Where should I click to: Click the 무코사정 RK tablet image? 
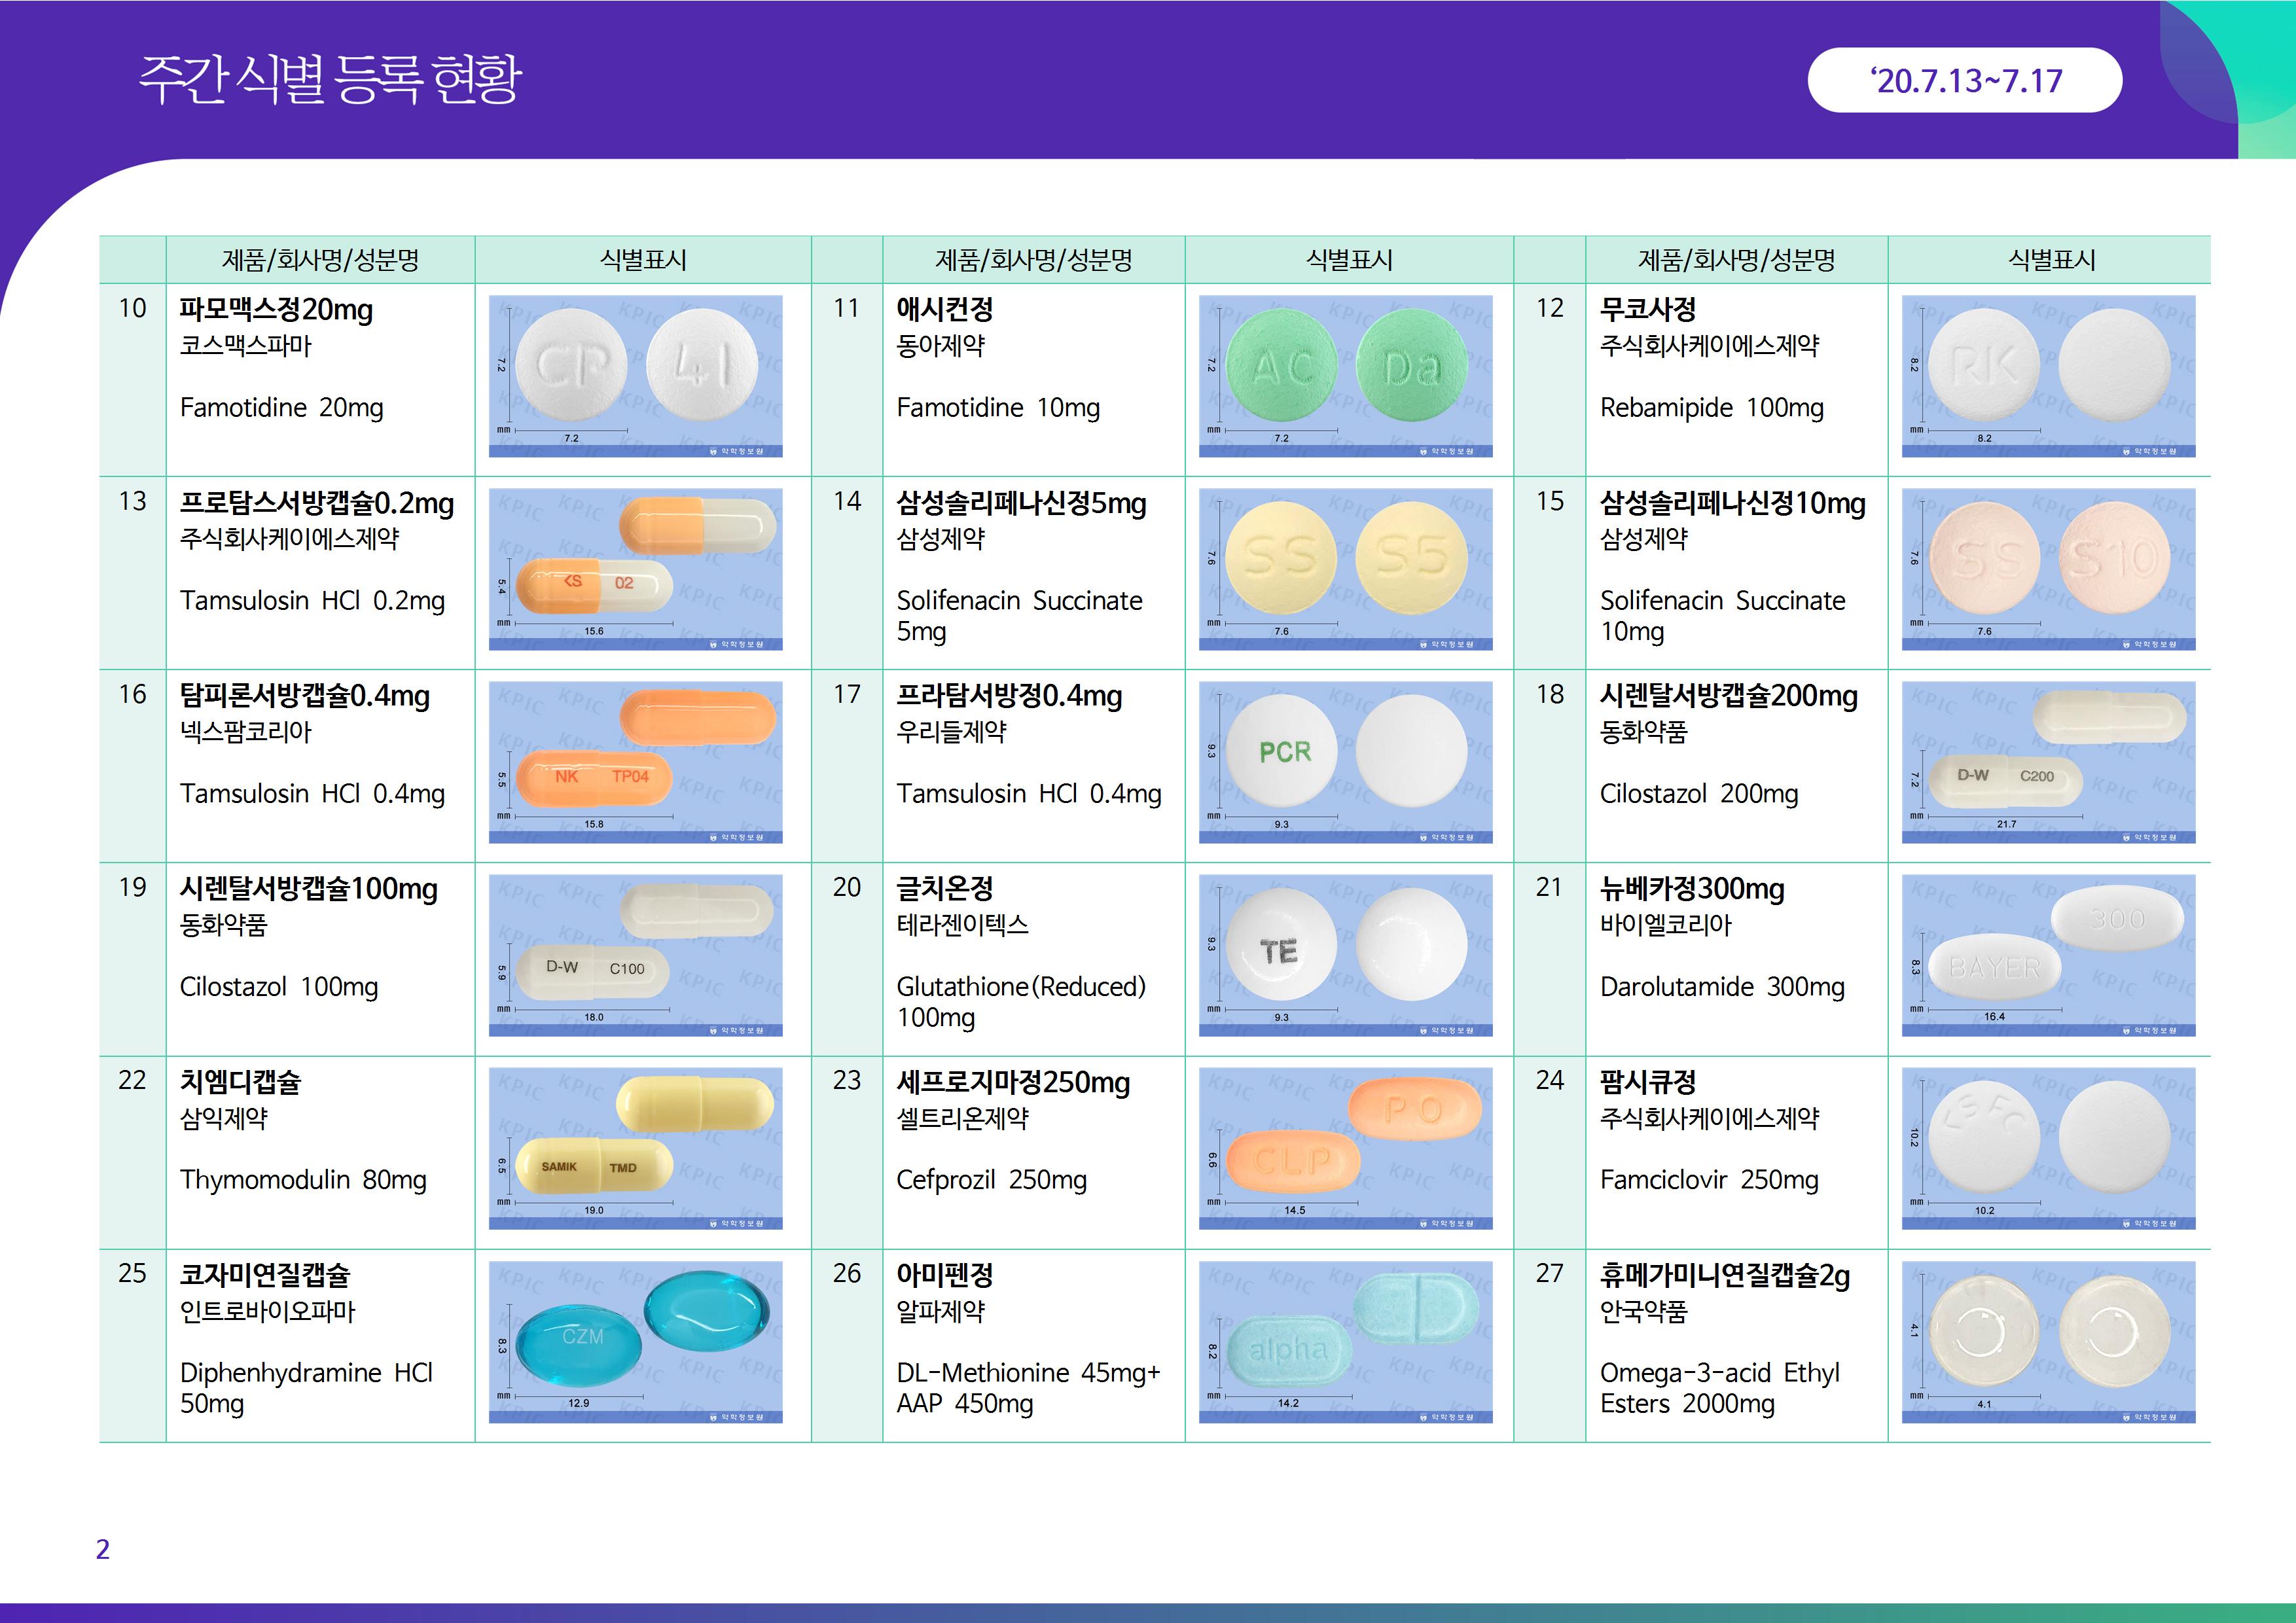pos(2048,376)
